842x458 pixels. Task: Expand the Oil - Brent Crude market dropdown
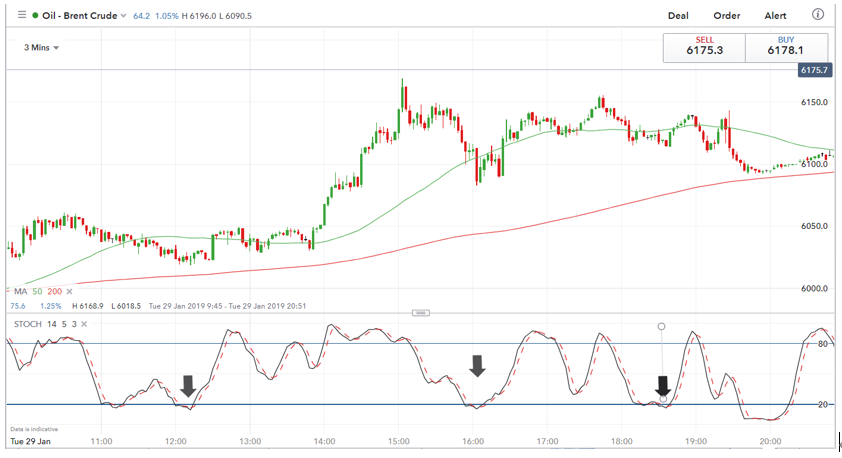click(x=123, y=16)
